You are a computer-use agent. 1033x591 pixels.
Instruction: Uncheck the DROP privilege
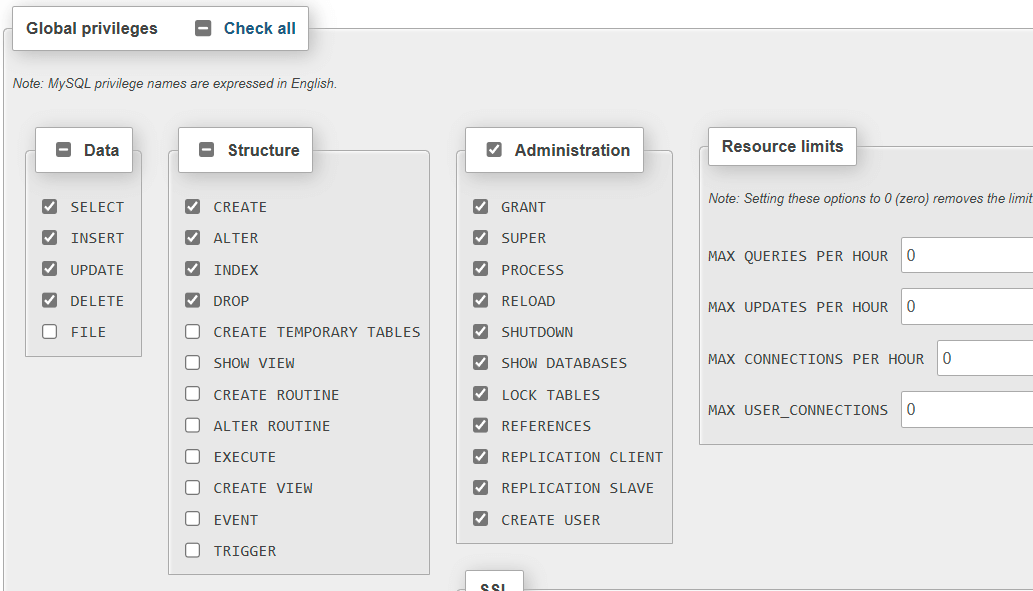pyautogui.click(x=193, y=300)
